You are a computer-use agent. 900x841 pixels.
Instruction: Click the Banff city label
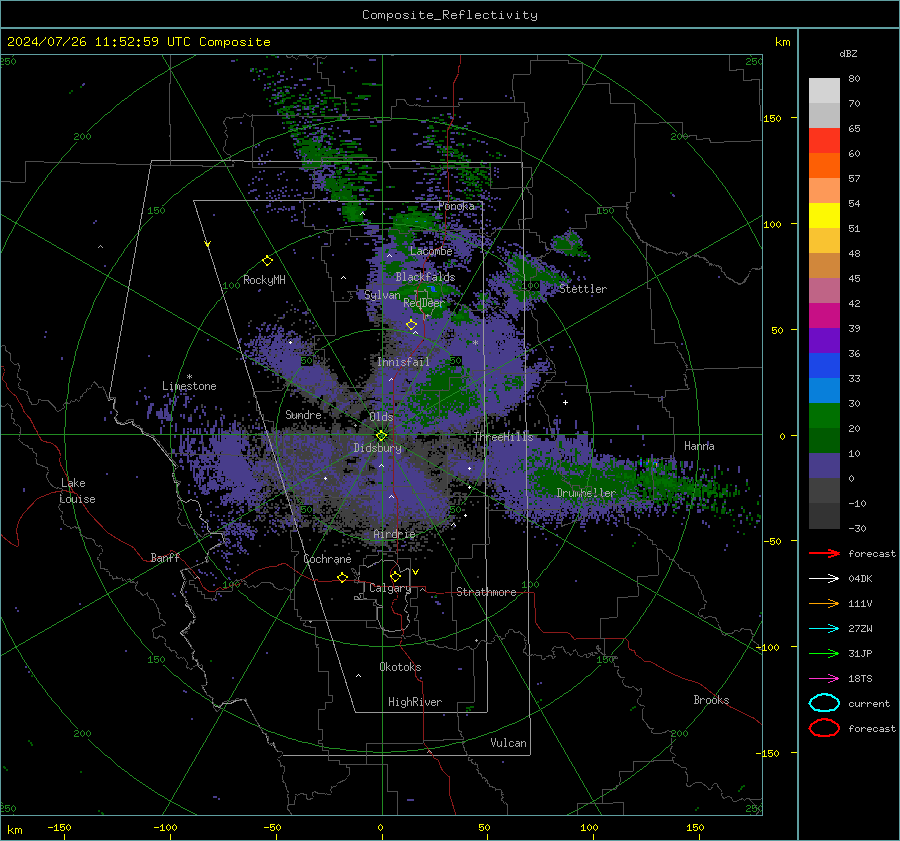(x=165, y=557)
